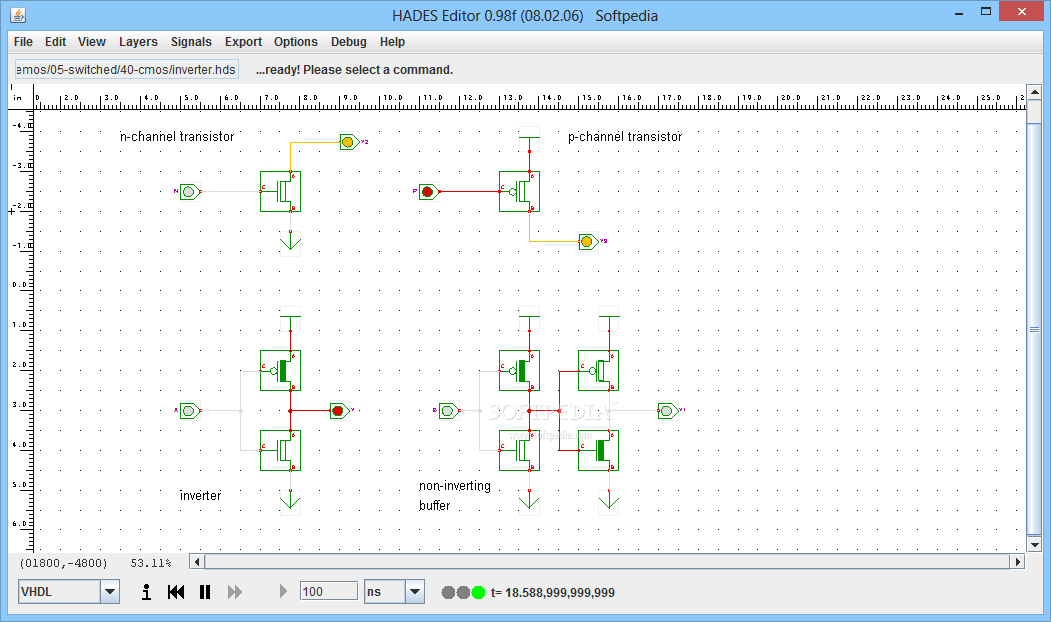Image resolution: width=1051 pixels, height=622 pixels.
Task: Click the fast-forward simulation button
Action: [235, 592]
